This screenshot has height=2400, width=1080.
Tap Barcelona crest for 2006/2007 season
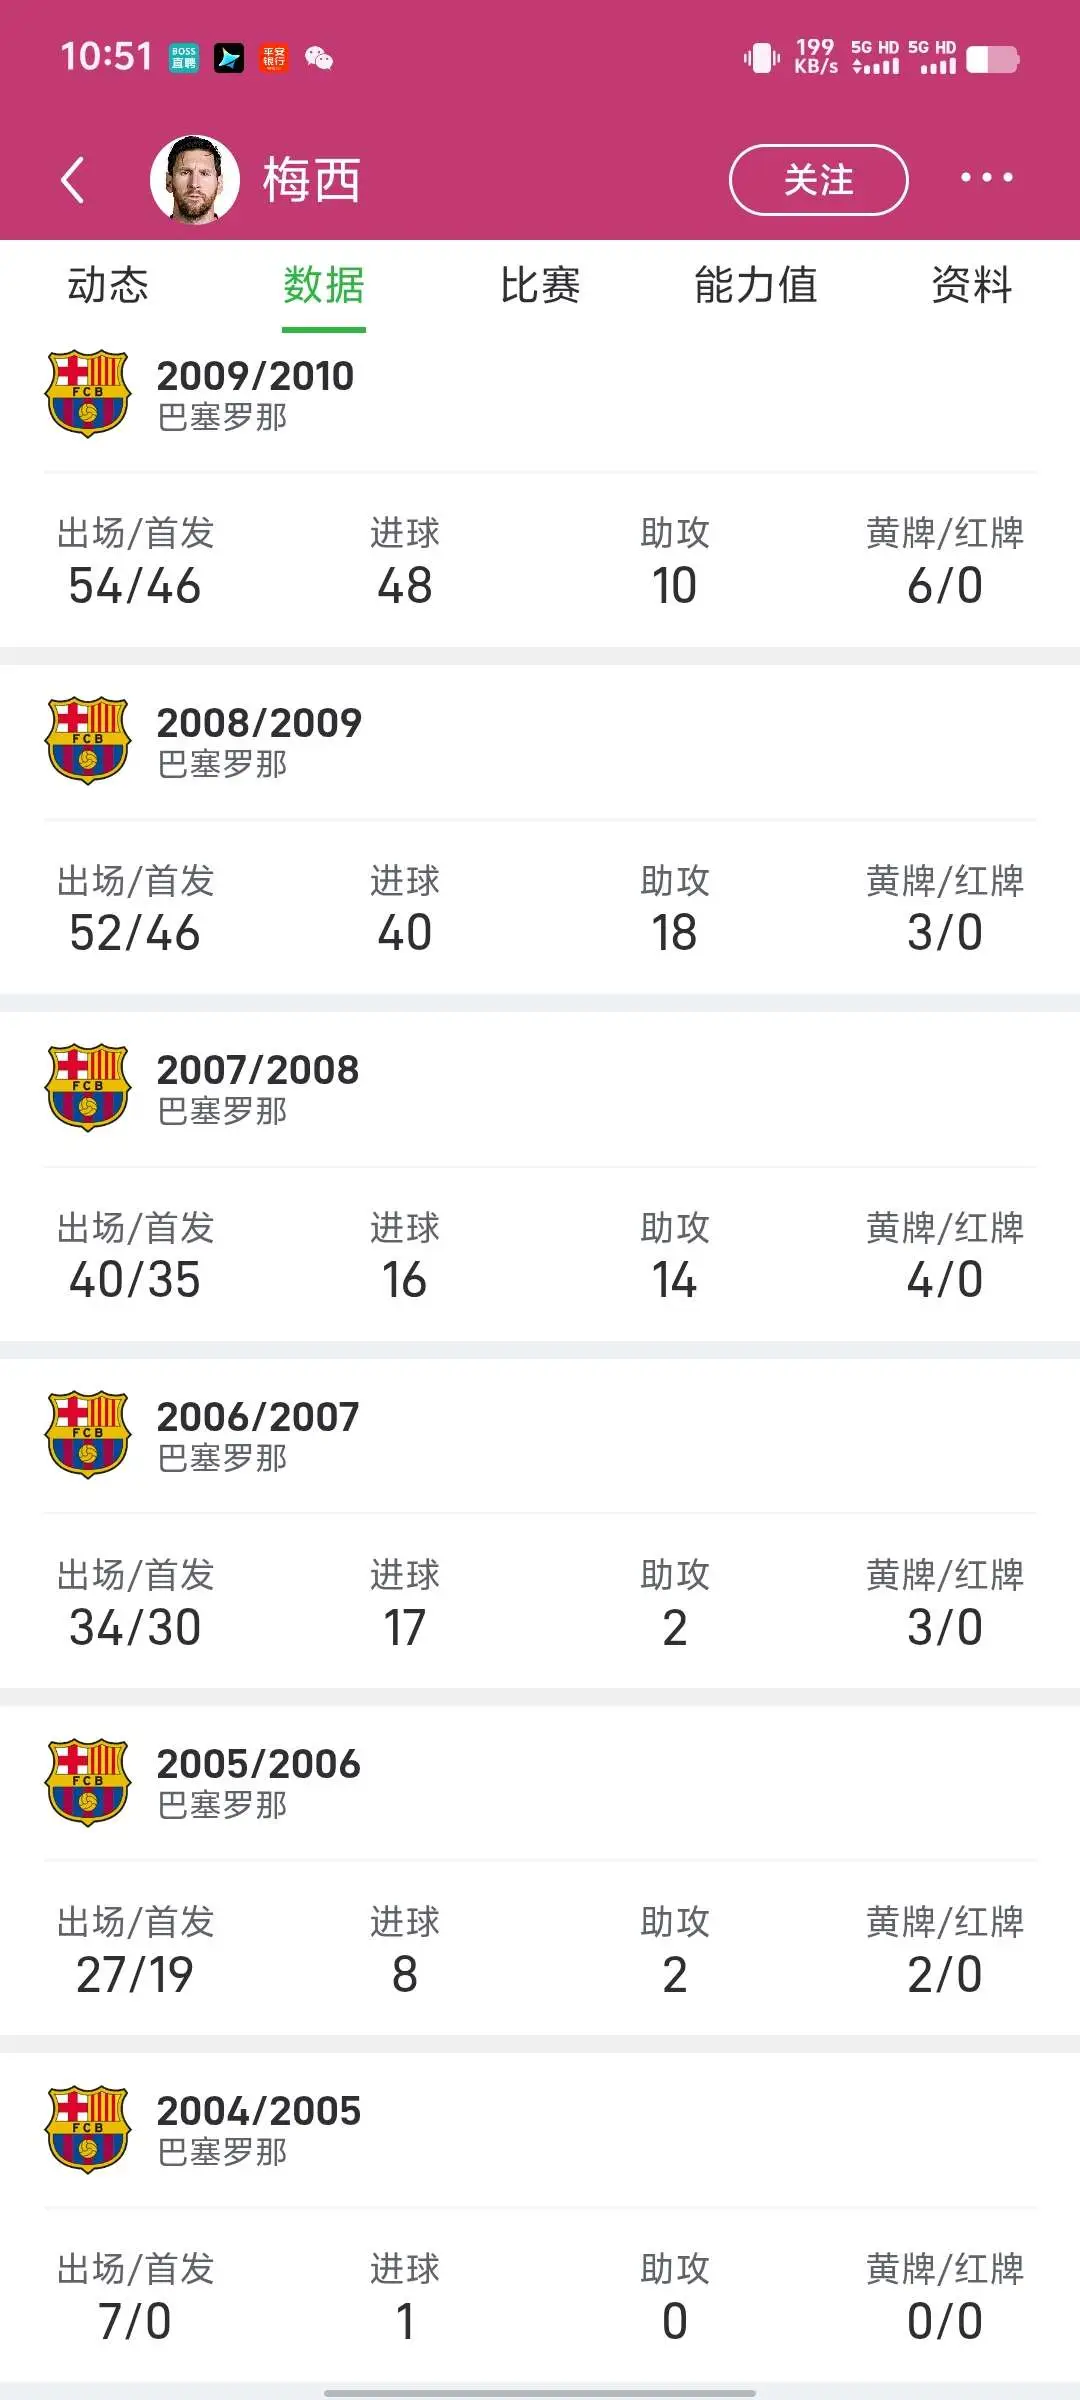(x=88, y=1434)
